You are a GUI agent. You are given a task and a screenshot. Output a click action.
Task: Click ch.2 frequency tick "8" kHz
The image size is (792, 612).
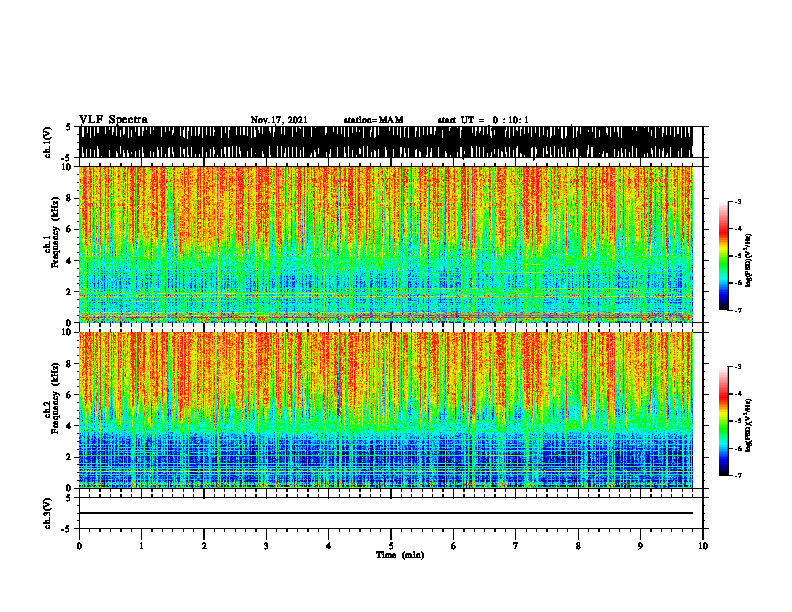70,364
